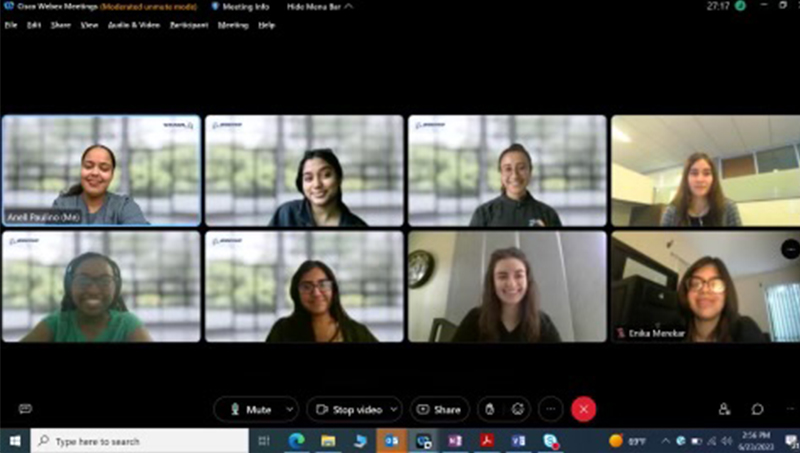Screen dimensions: 800x453
Task: Open audio options arrow next to Mute
Action: (x=290, y=410)
